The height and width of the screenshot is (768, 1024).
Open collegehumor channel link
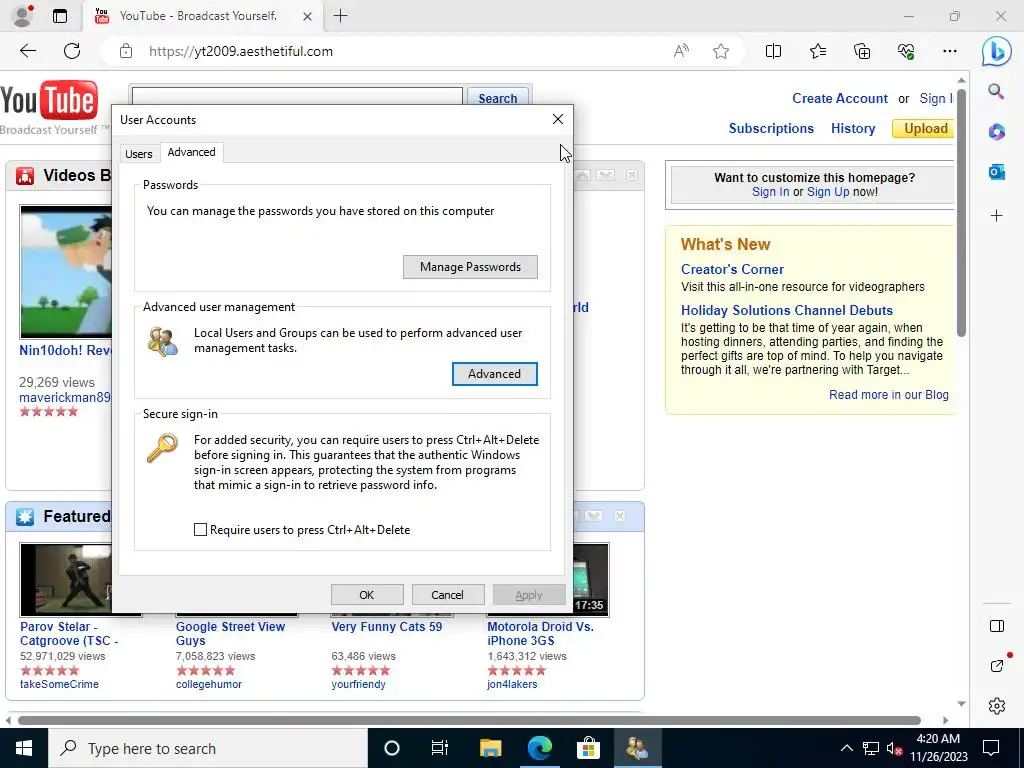pos(208,684)
